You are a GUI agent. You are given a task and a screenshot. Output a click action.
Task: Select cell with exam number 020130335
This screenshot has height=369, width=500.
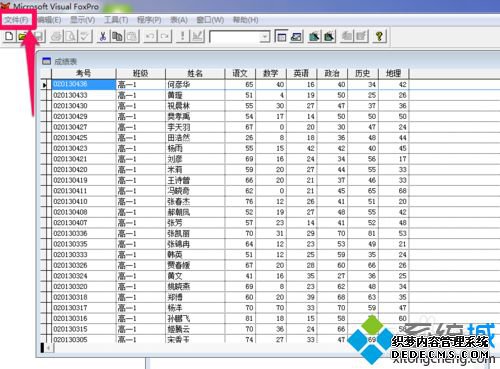pos(84,244)
